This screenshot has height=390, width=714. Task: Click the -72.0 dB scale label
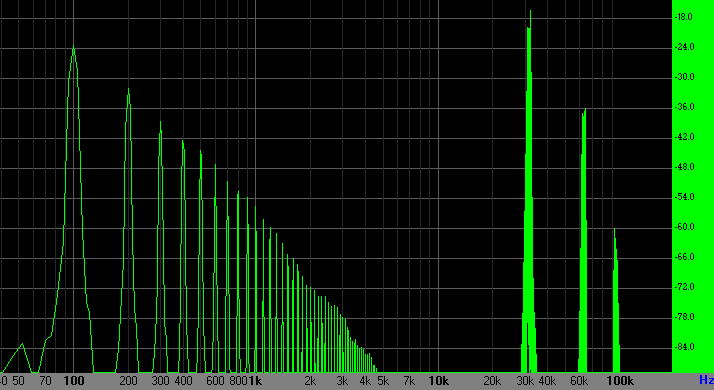click(x=684, y=287)
